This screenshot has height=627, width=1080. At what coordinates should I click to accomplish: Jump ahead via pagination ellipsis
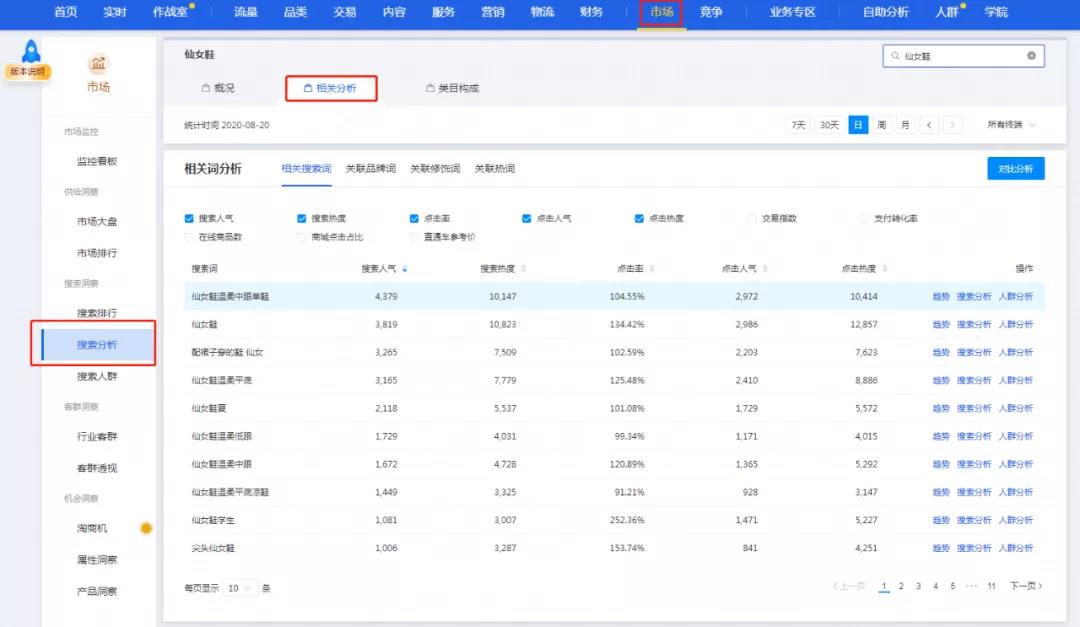pos(972,586)
